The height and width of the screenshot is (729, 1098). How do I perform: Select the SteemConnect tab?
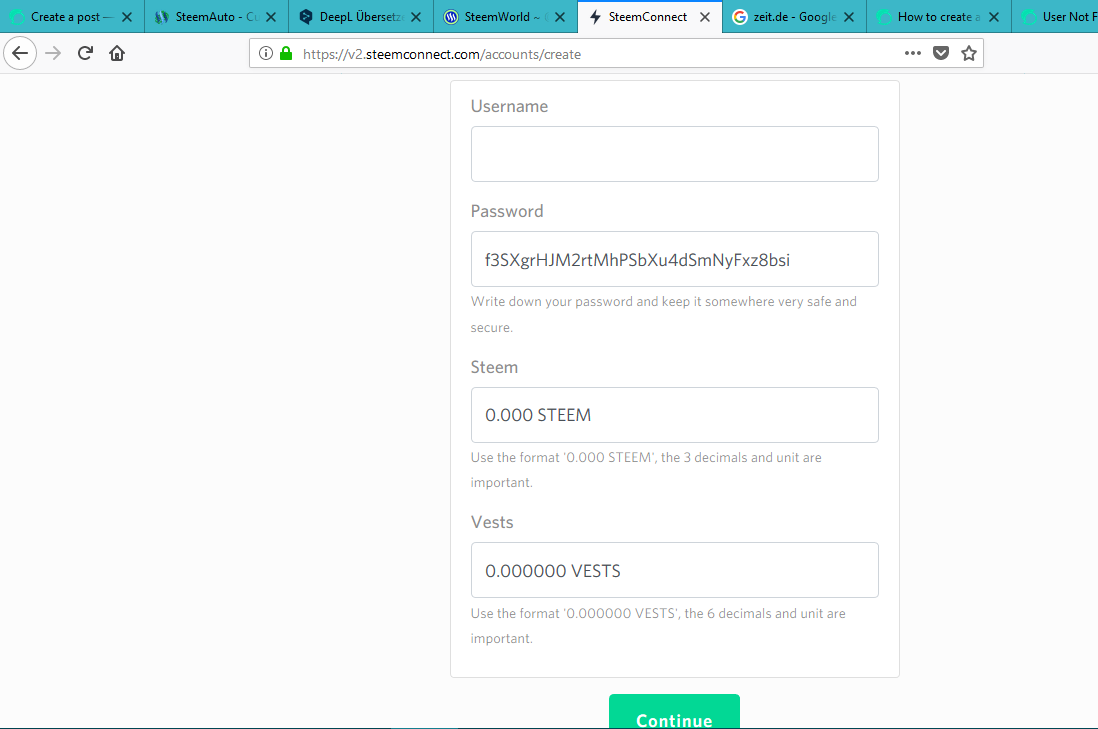click(650, 17)
